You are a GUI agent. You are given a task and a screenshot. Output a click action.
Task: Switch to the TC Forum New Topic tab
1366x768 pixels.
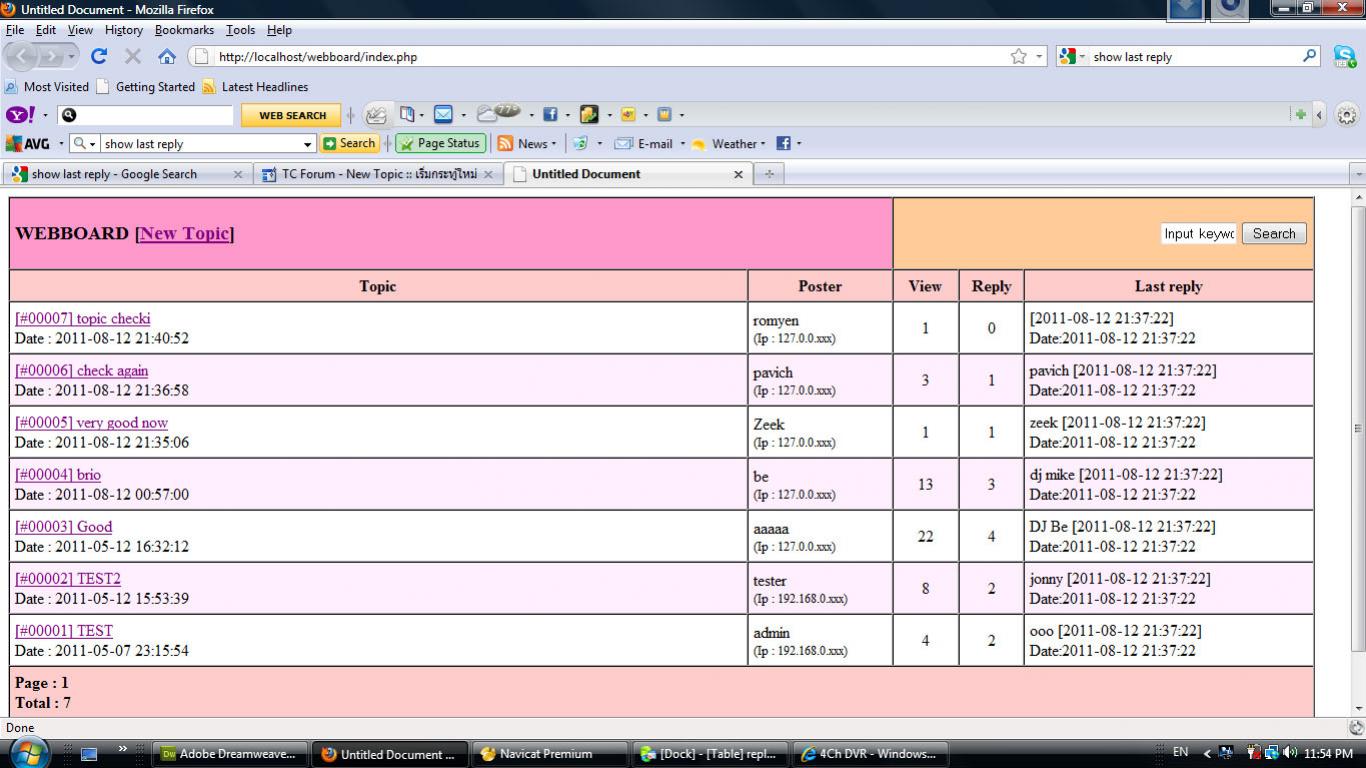point(377,174)
